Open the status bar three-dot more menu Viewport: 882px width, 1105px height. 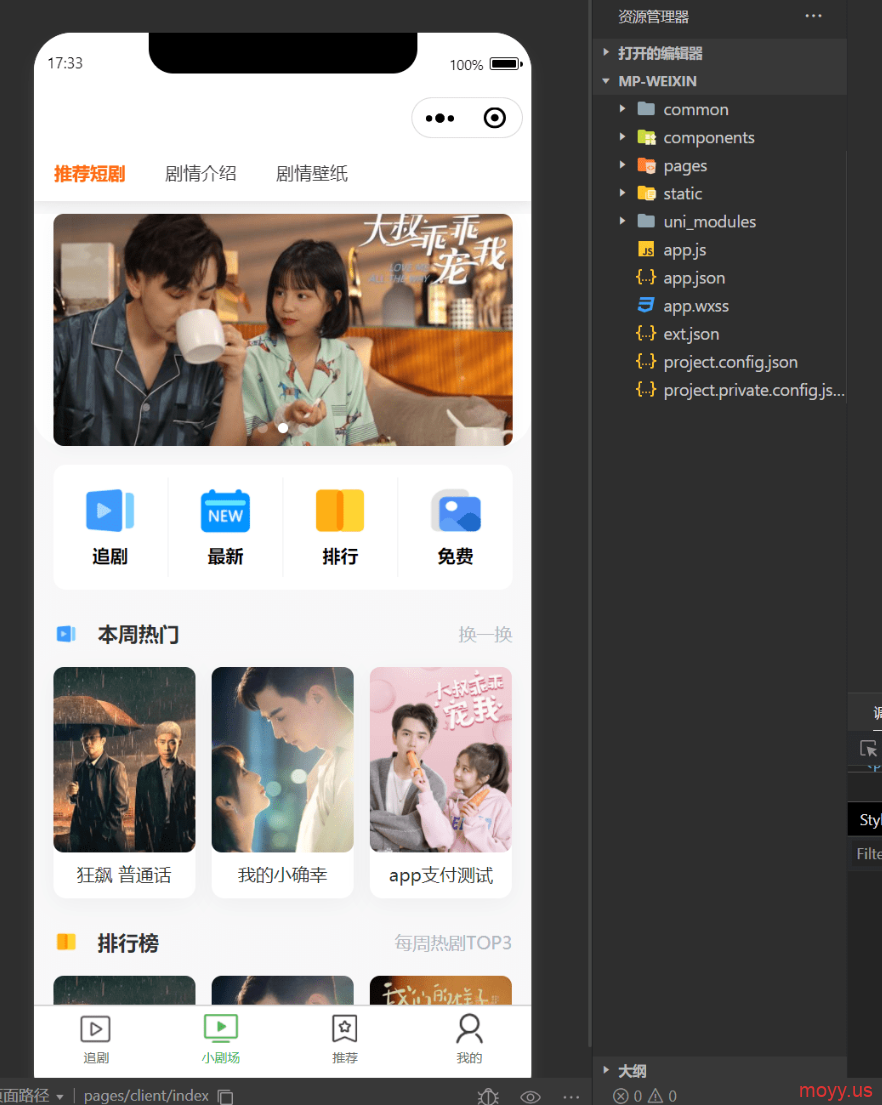click(x=571, y=1097)
